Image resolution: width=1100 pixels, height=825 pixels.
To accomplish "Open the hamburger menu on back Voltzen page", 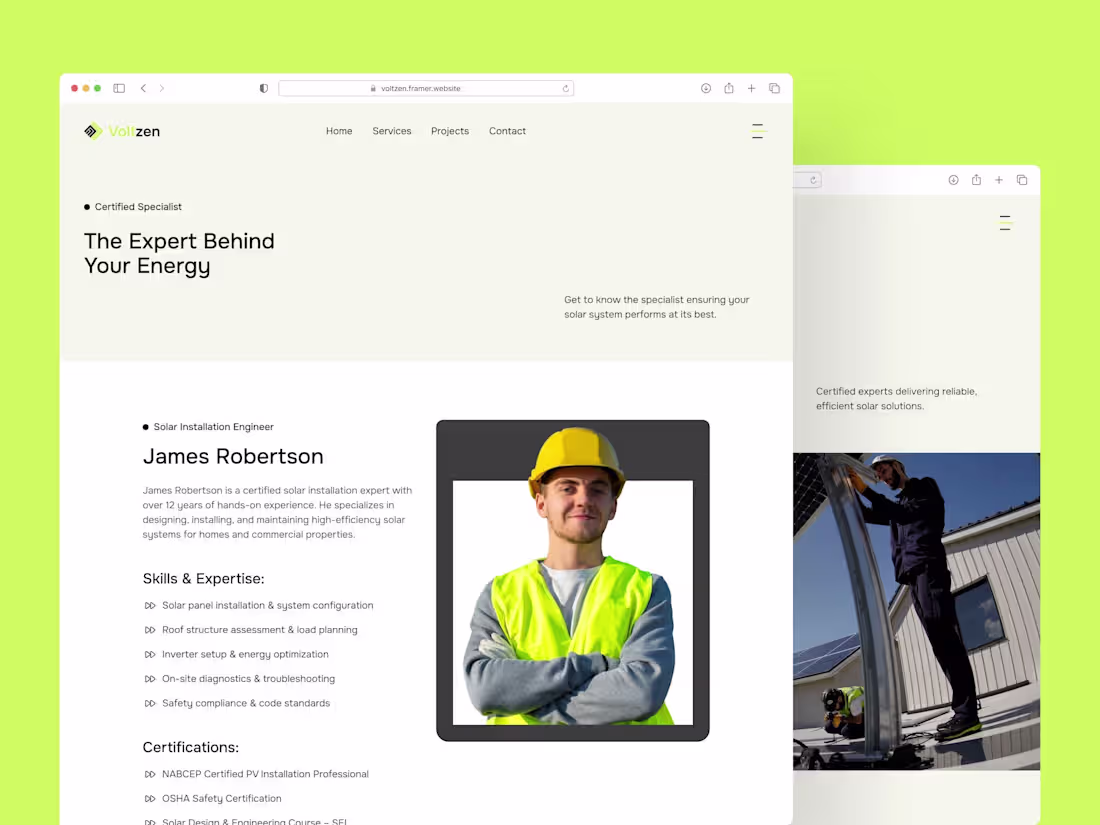I will pyautogui.click(x=1005, y=223).
